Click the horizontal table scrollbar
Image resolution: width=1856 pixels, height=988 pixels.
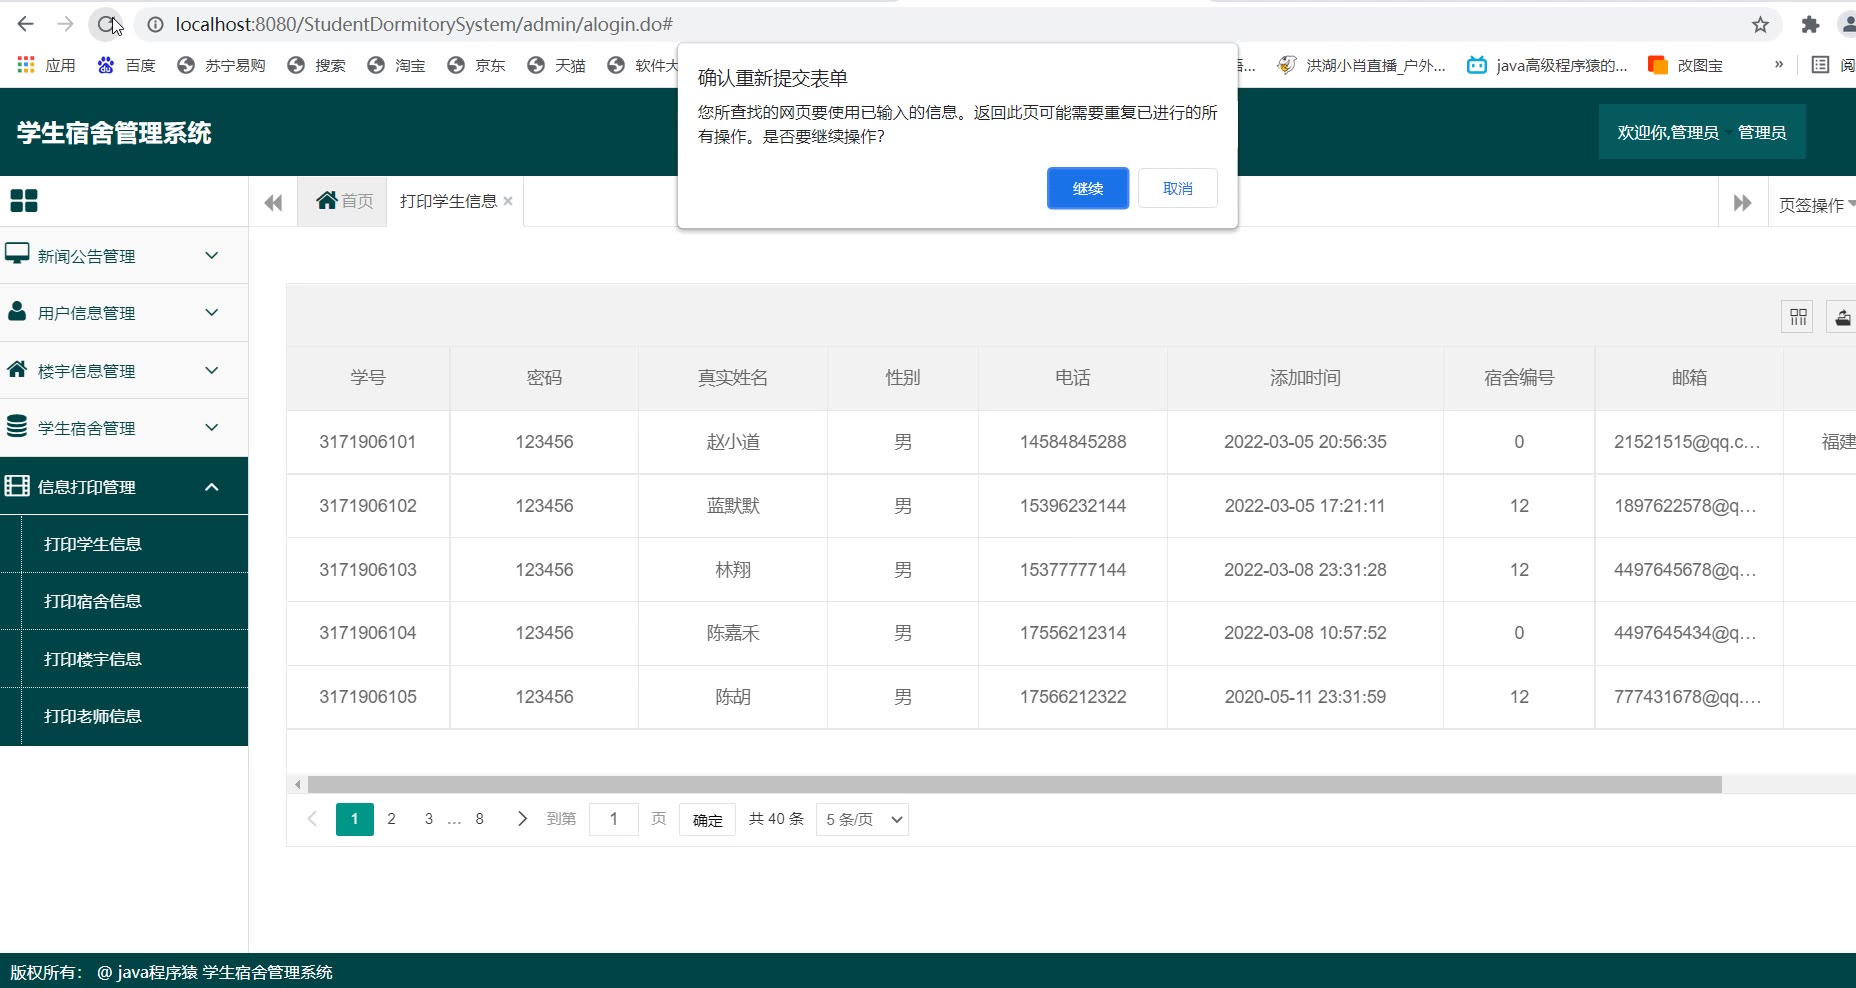coord(1014,785)
